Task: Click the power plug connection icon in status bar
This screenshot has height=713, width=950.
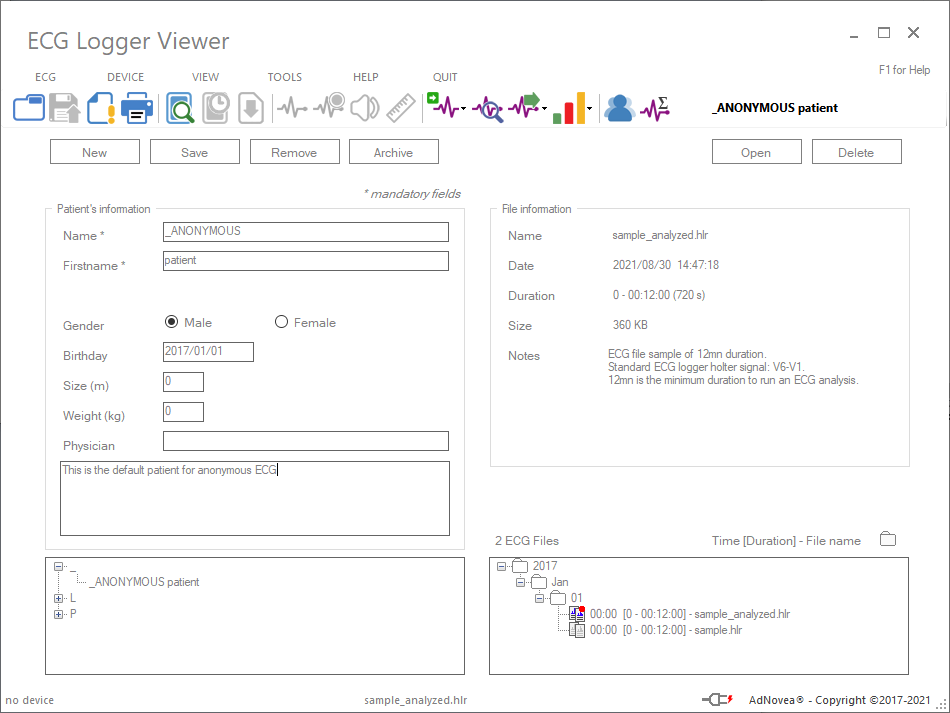Action: click(718, 700)
